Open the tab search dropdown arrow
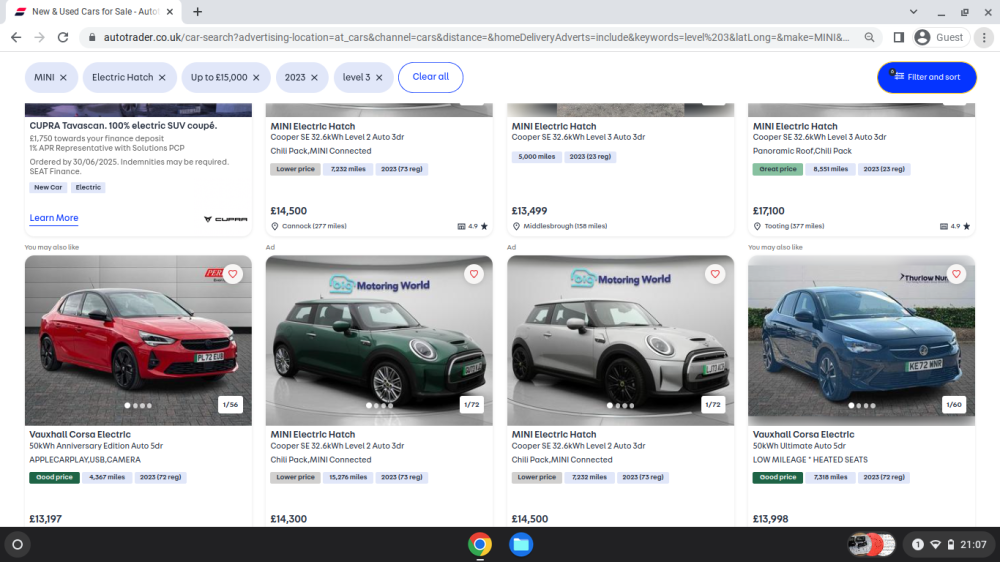The image size is (1000, 562). pos(913,11)
